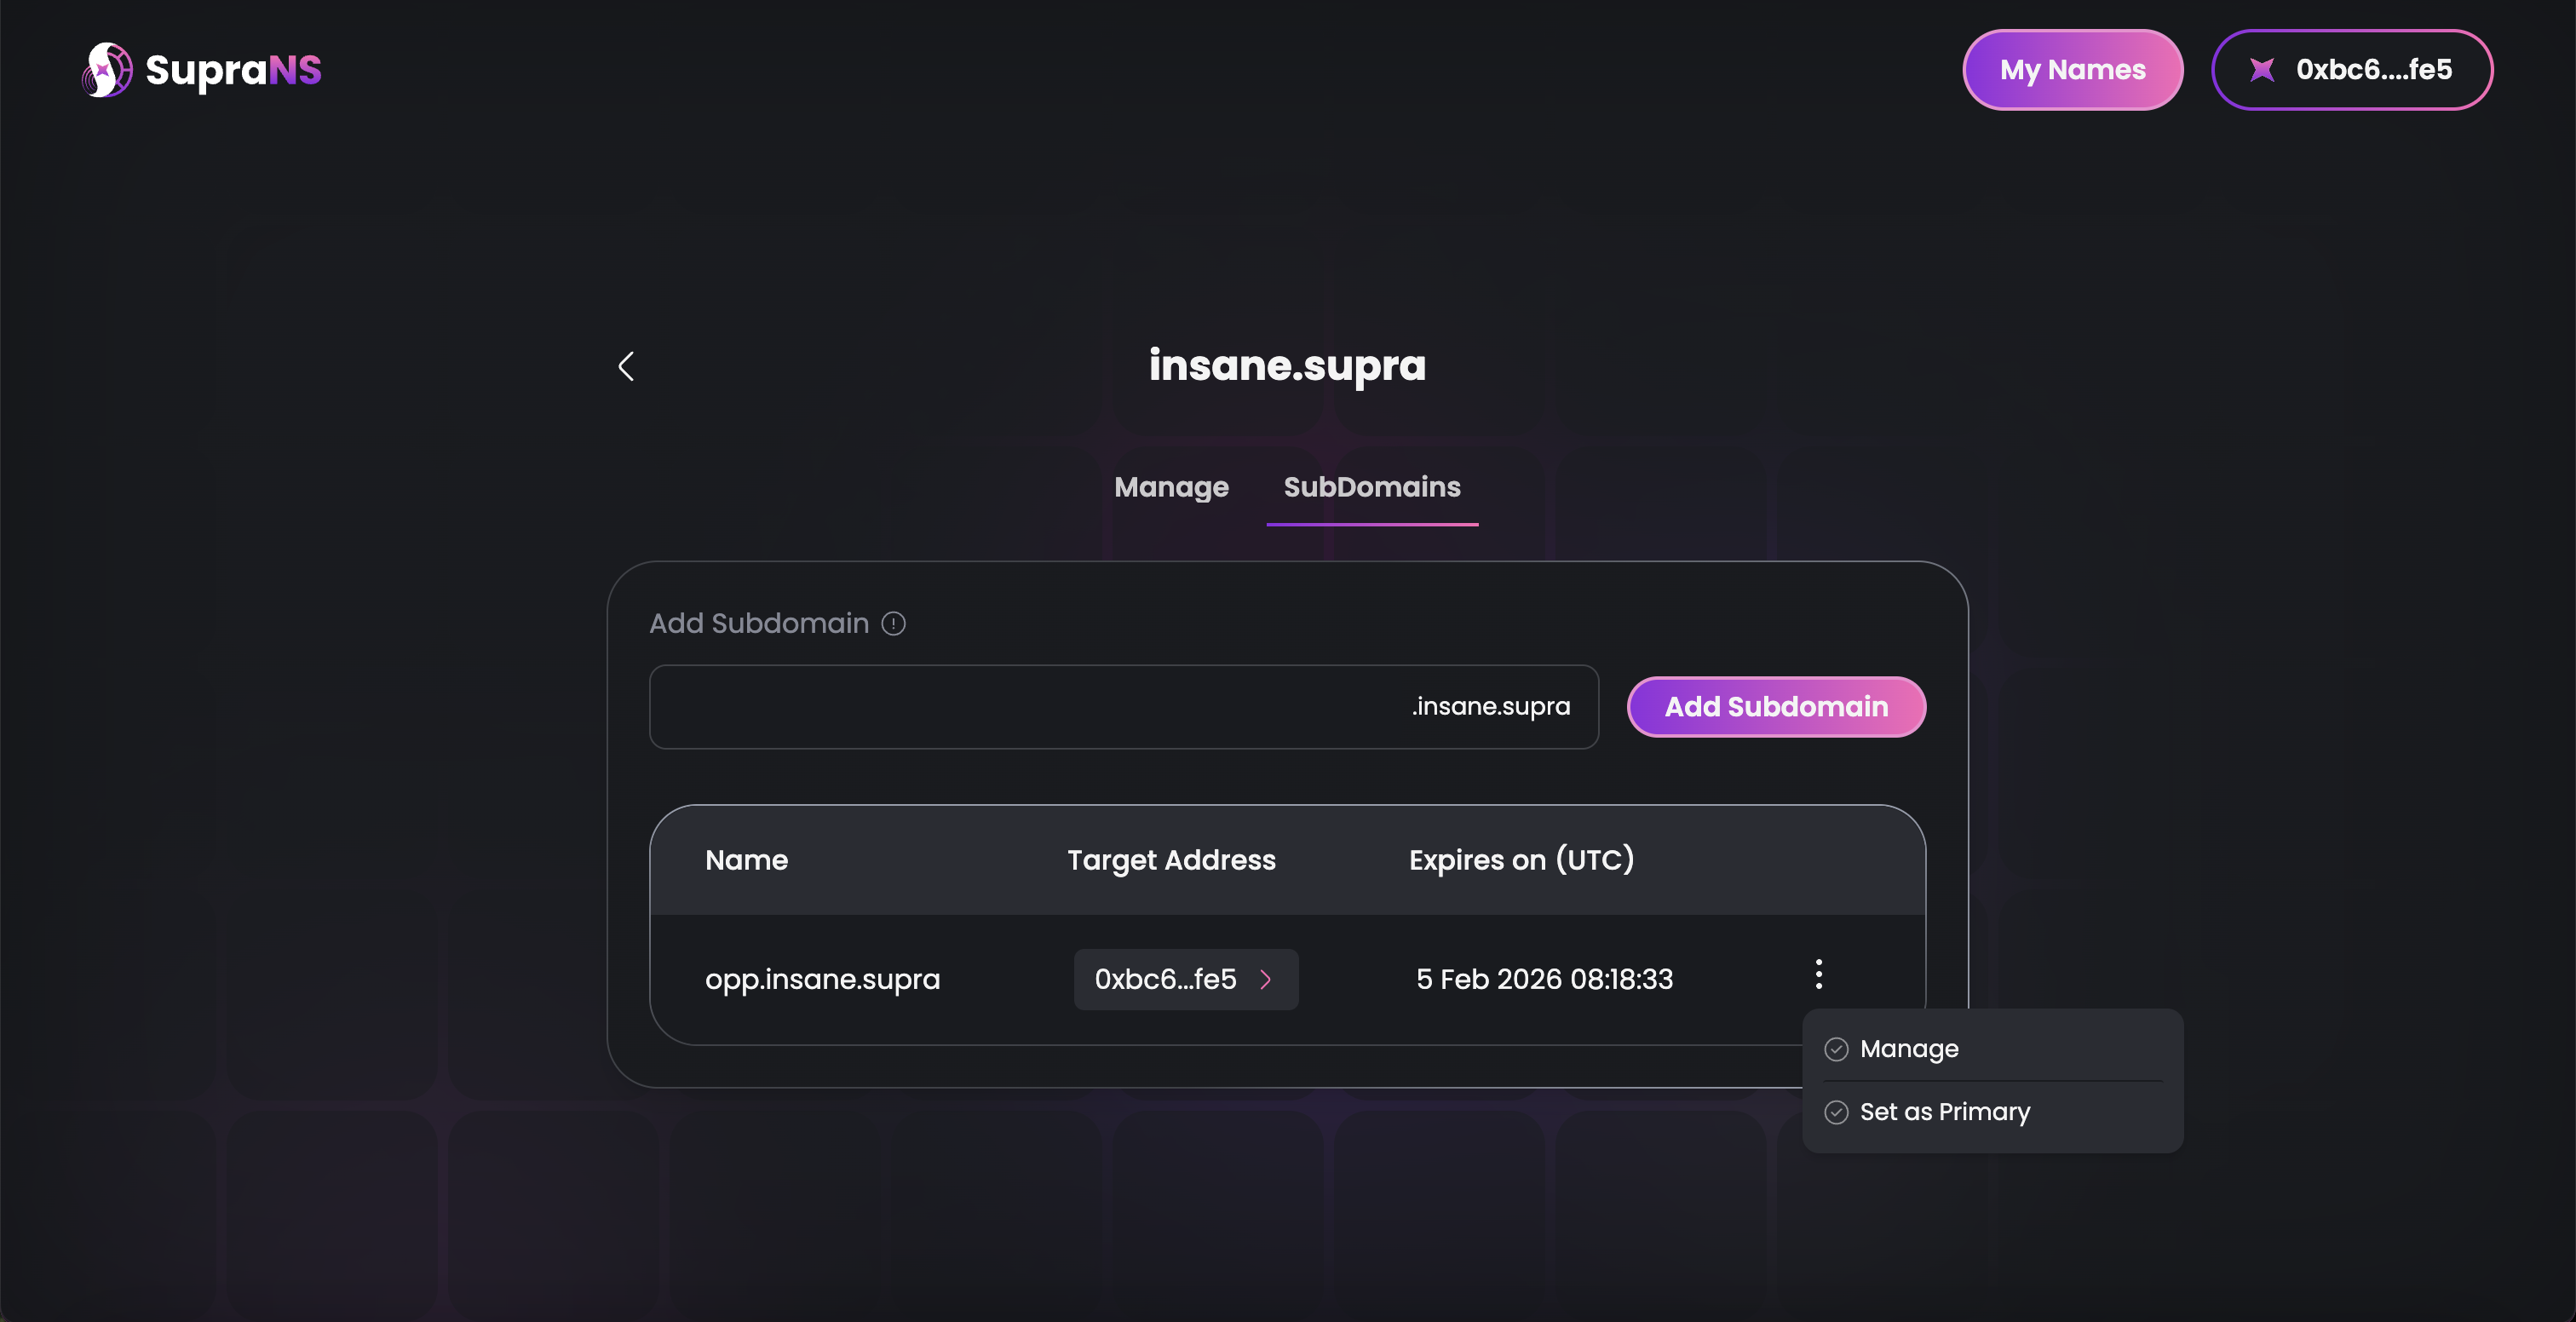This screenshot has height=1322, width=2576.
Task: Click the SupraNS logo icon
Action: [106, 70]
